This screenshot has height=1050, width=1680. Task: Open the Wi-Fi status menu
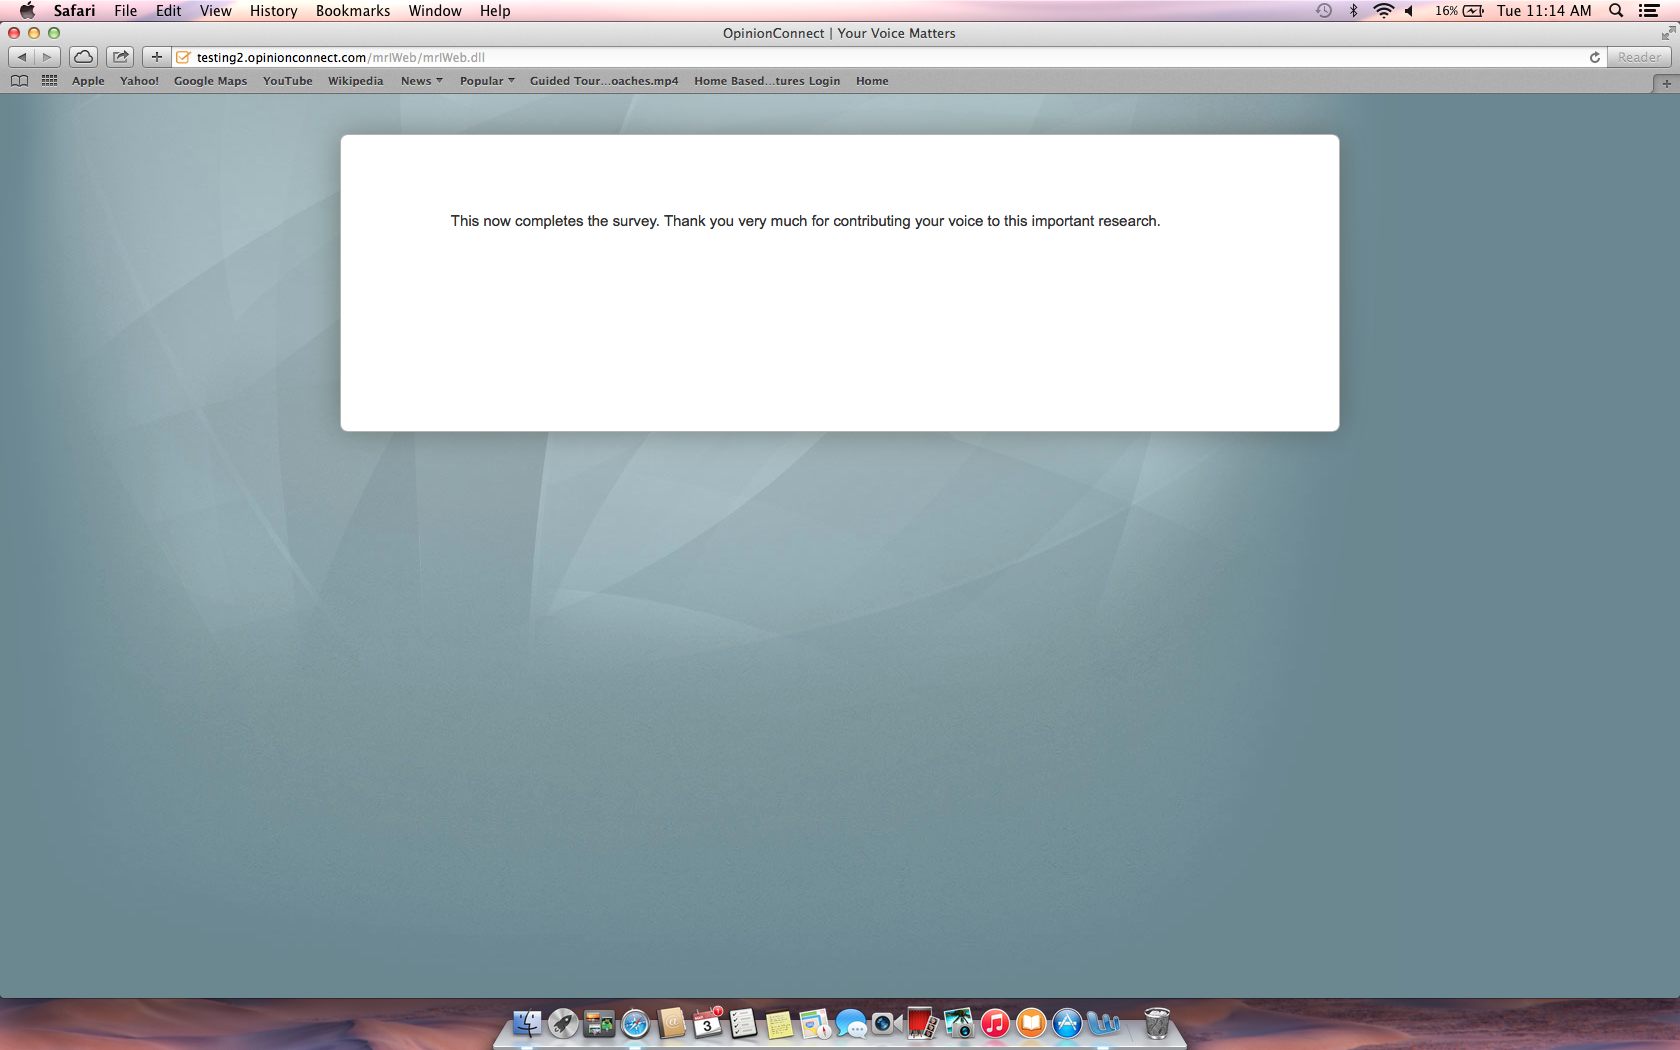pos(1384,11)
